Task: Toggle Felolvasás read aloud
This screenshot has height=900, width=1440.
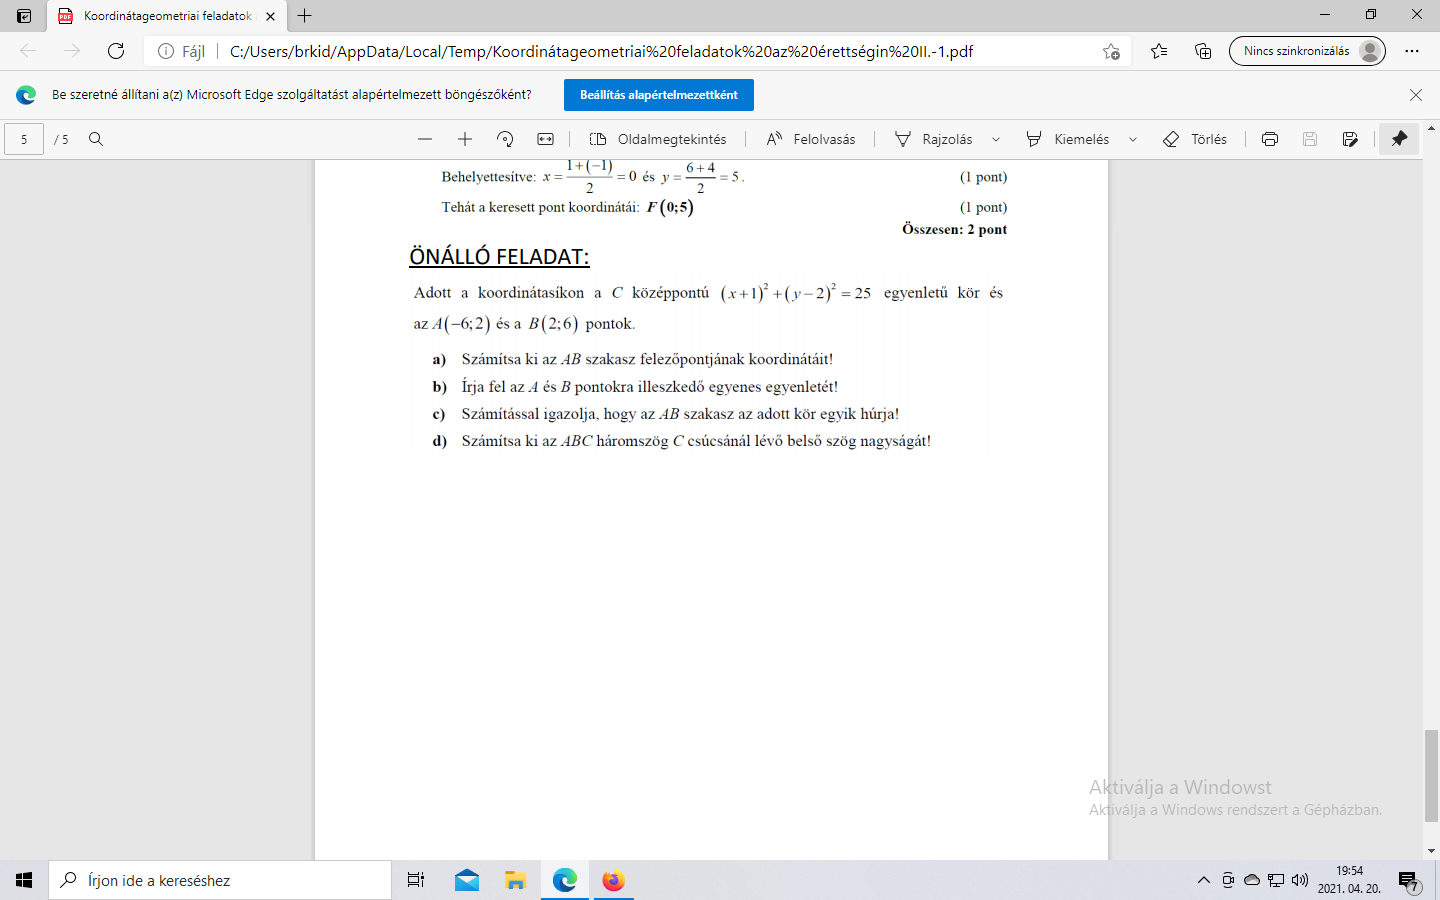Action: (811, 139)
